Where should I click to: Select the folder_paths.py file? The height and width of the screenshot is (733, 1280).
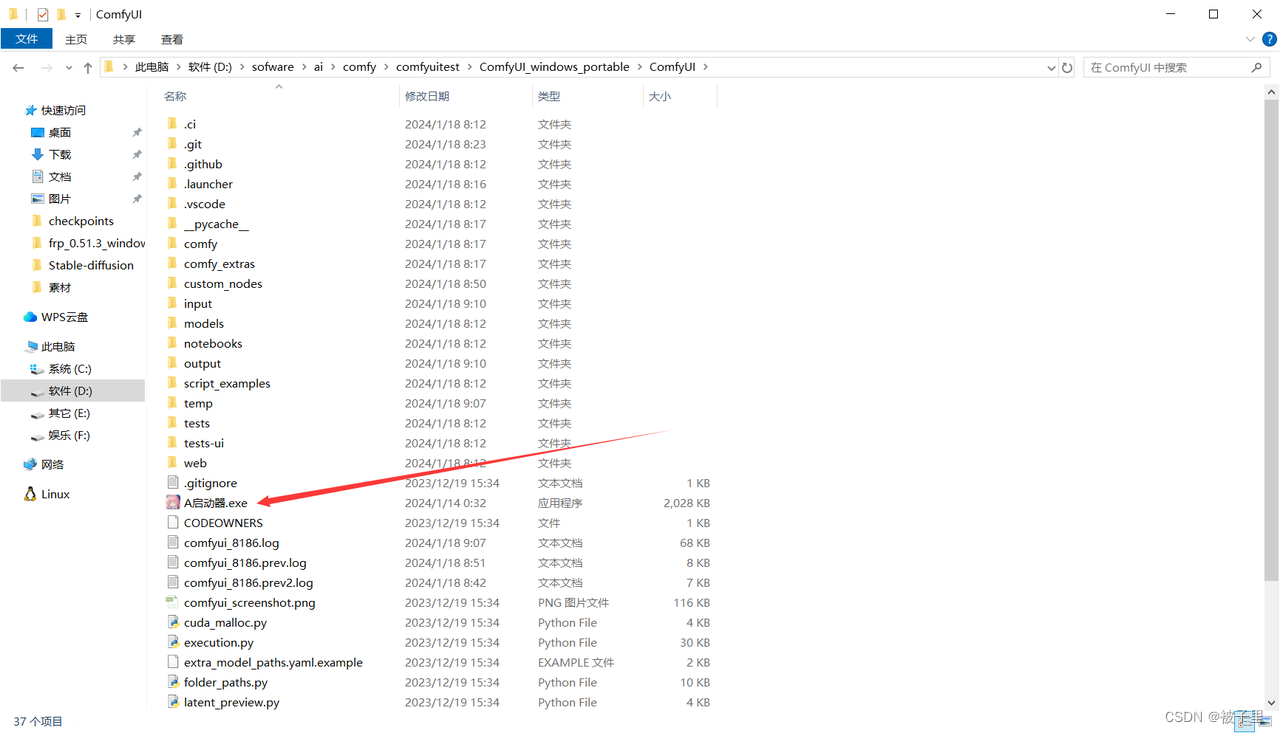[225, 683]
